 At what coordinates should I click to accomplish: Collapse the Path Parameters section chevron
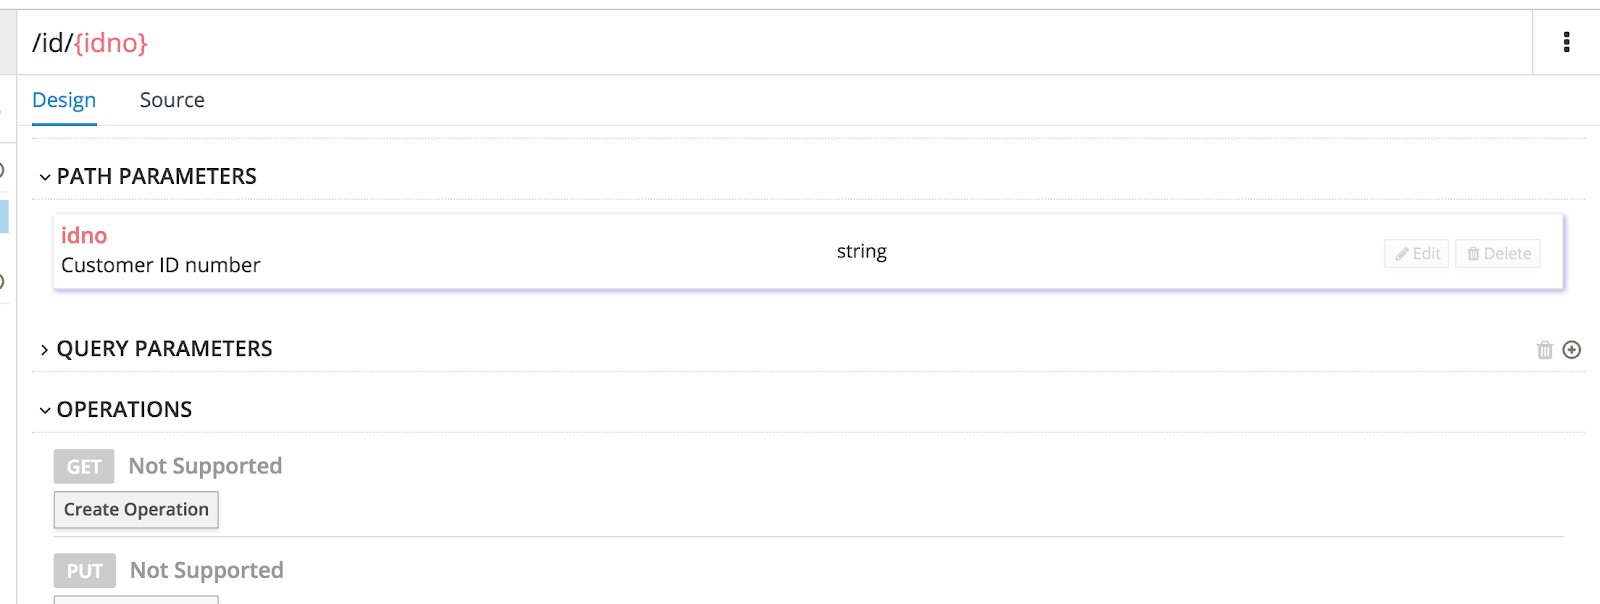(45, 177)
